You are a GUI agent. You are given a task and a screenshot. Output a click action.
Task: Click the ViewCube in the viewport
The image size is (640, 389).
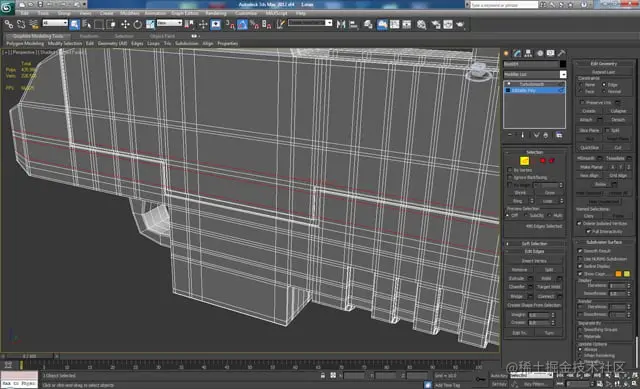(x=479, y=71)
